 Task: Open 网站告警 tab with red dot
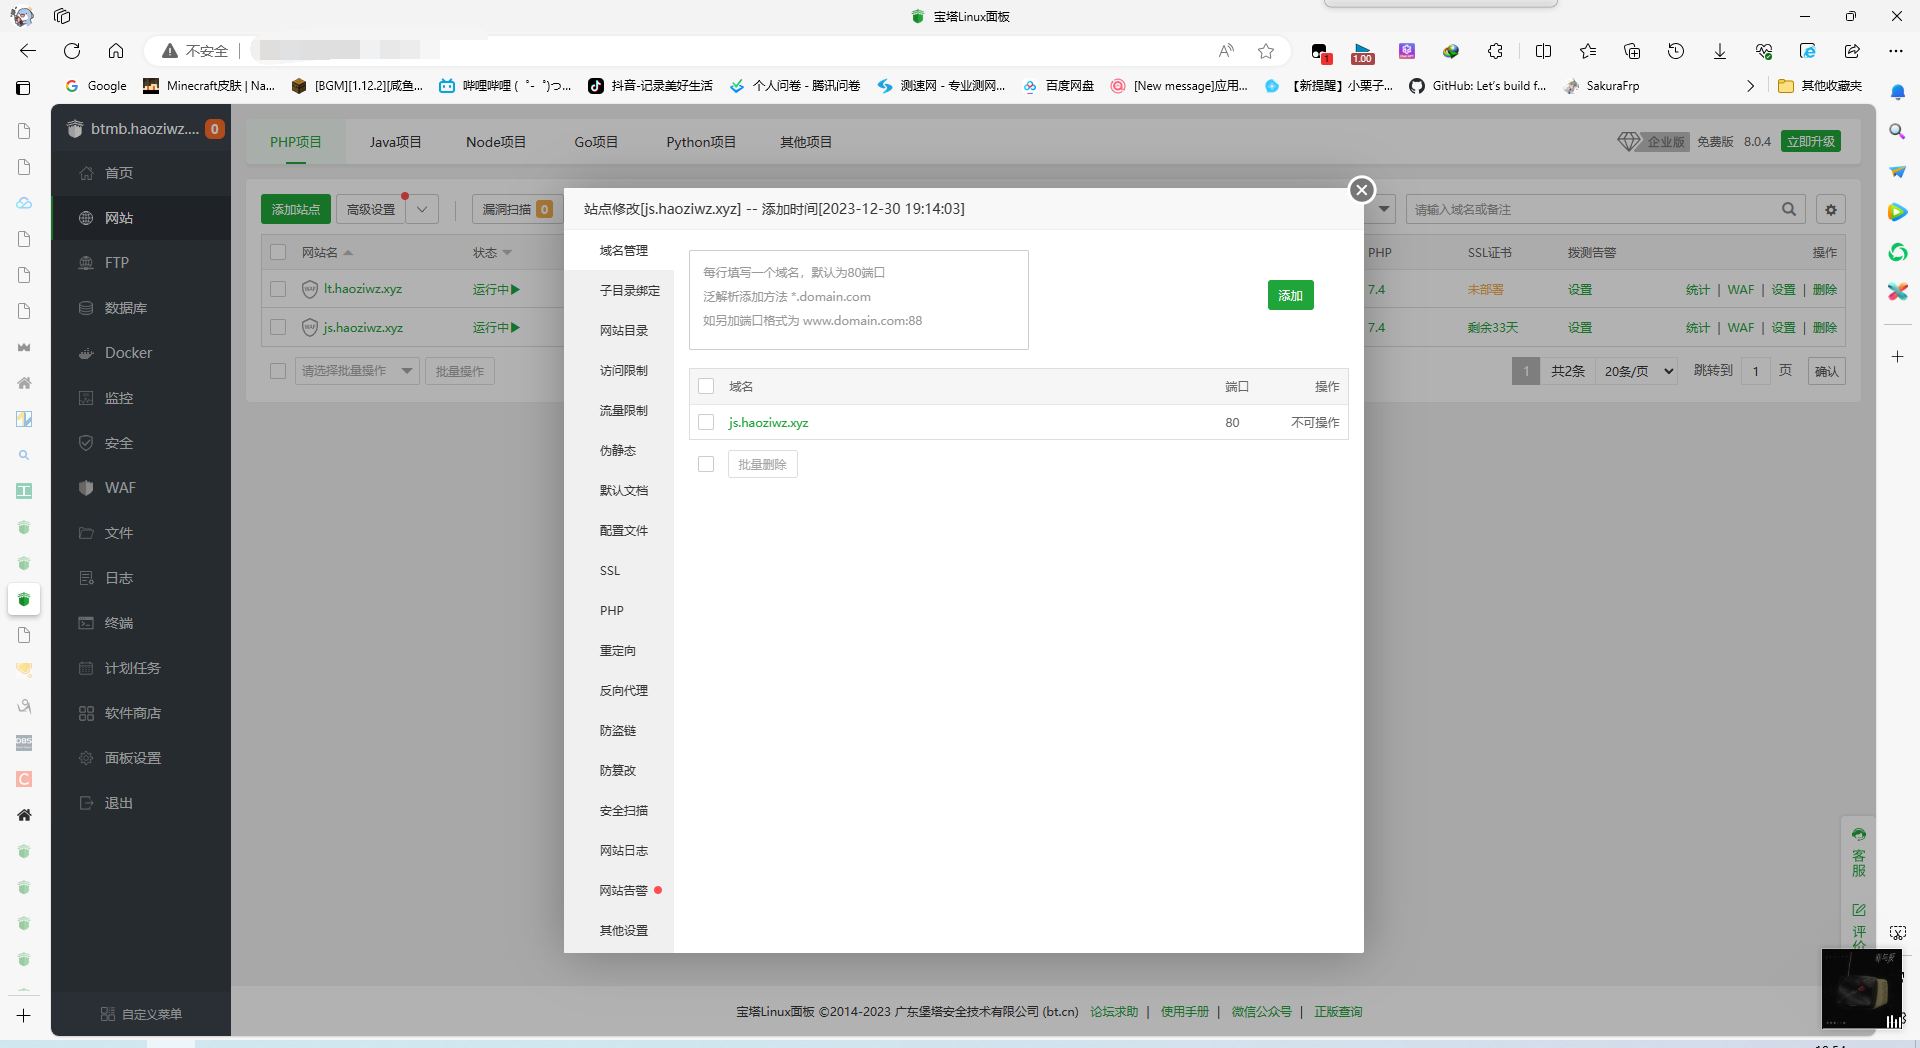click(x=624, y=891)
